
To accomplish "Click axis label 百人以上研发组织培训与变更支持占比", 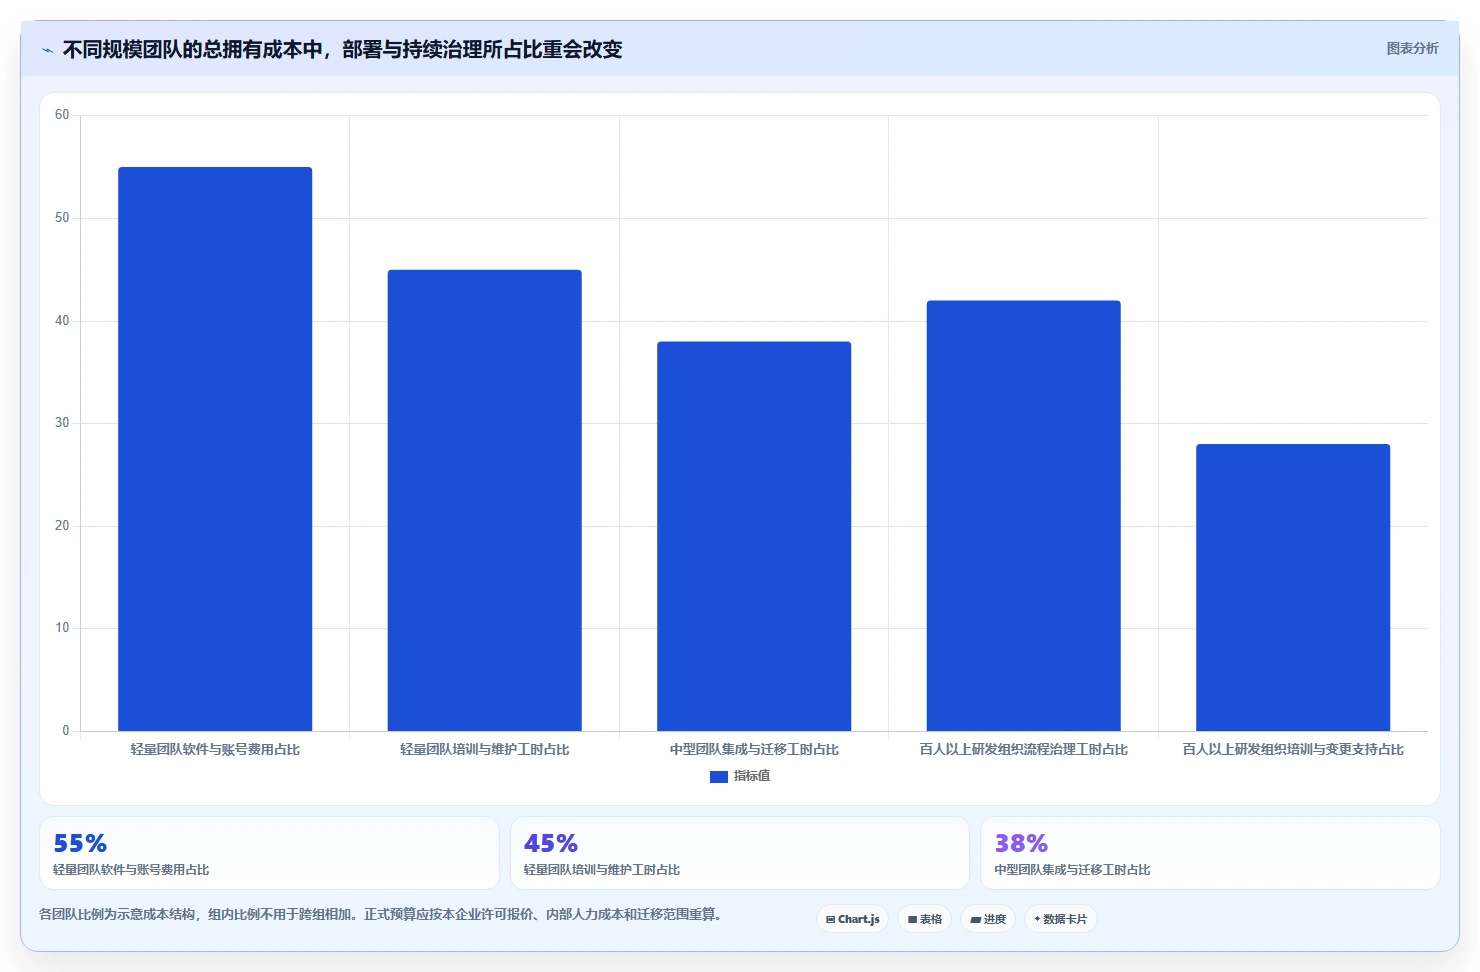I will pos(1293,749).
